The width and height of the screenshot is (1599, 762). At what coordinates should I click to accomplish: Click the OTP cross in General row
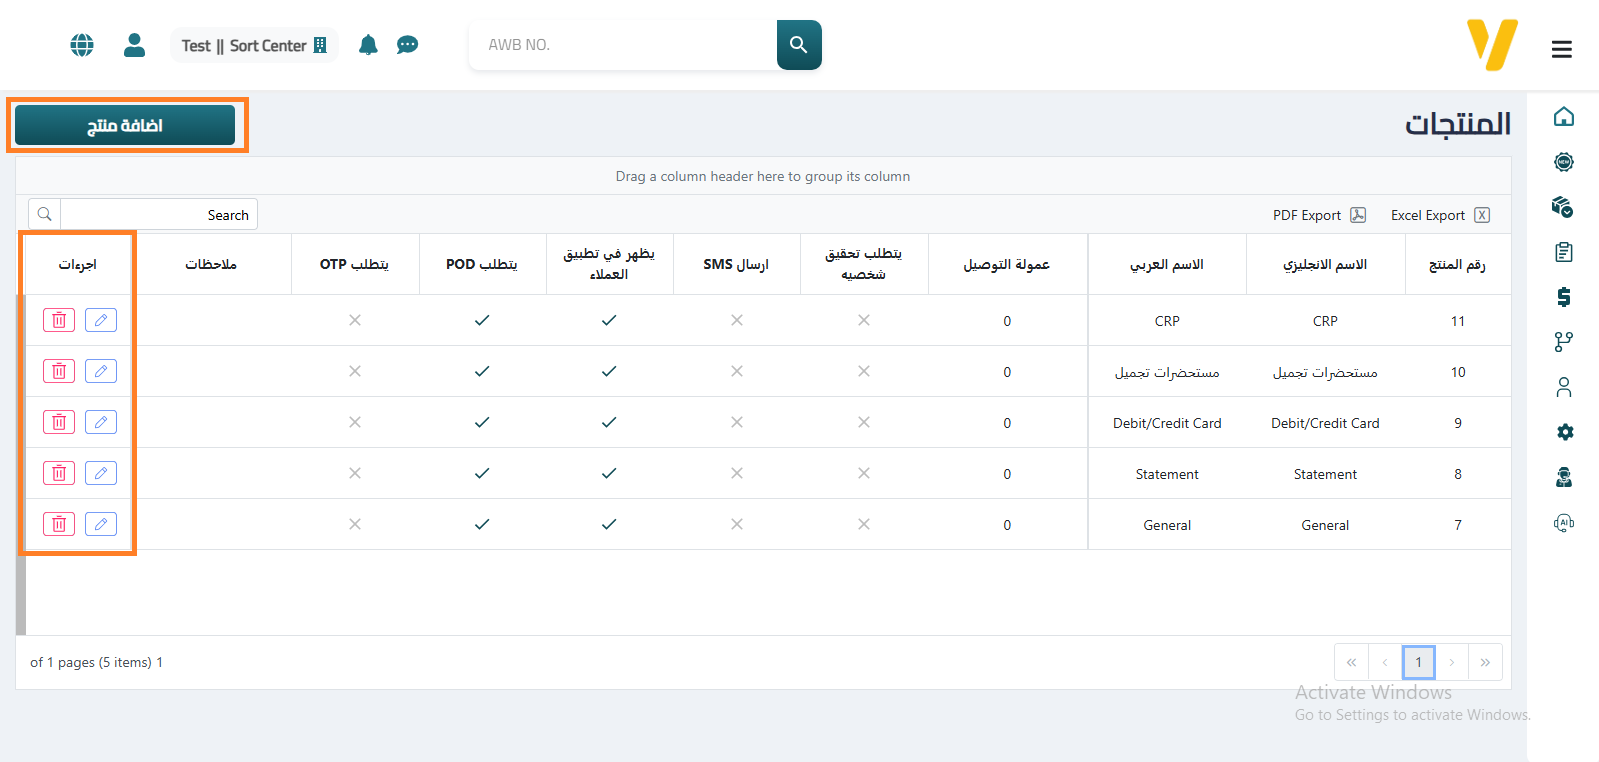(x=355, y=524)
